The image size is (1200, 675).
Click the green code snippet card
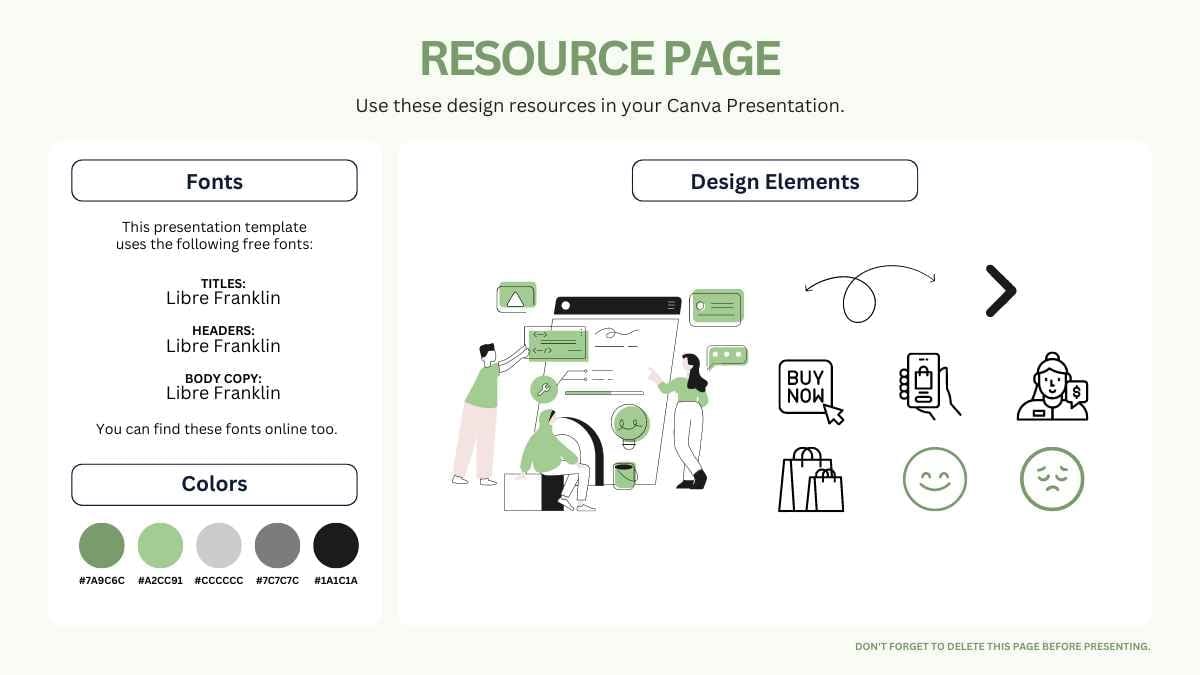(x=556, y=345)
